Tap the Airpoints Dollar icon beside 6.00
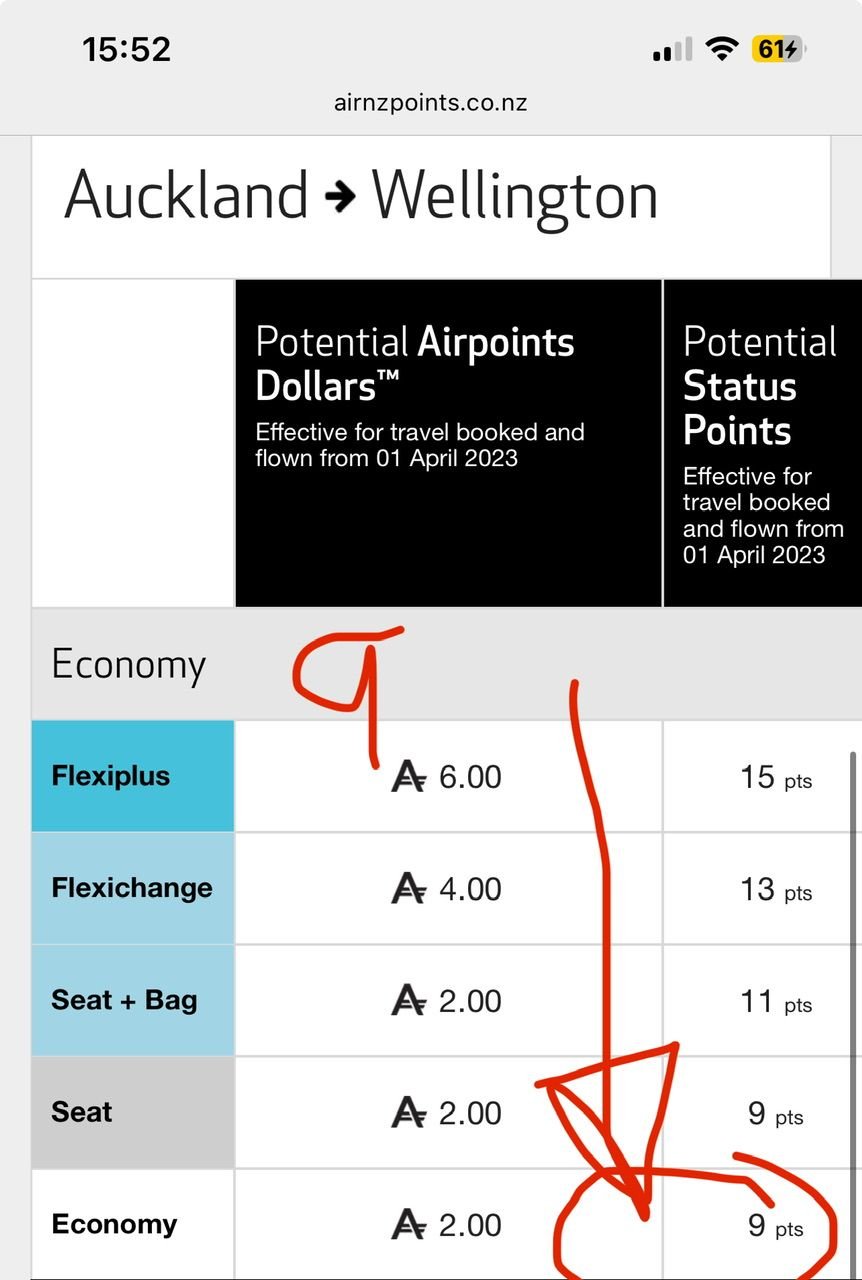 pos(408,777)
